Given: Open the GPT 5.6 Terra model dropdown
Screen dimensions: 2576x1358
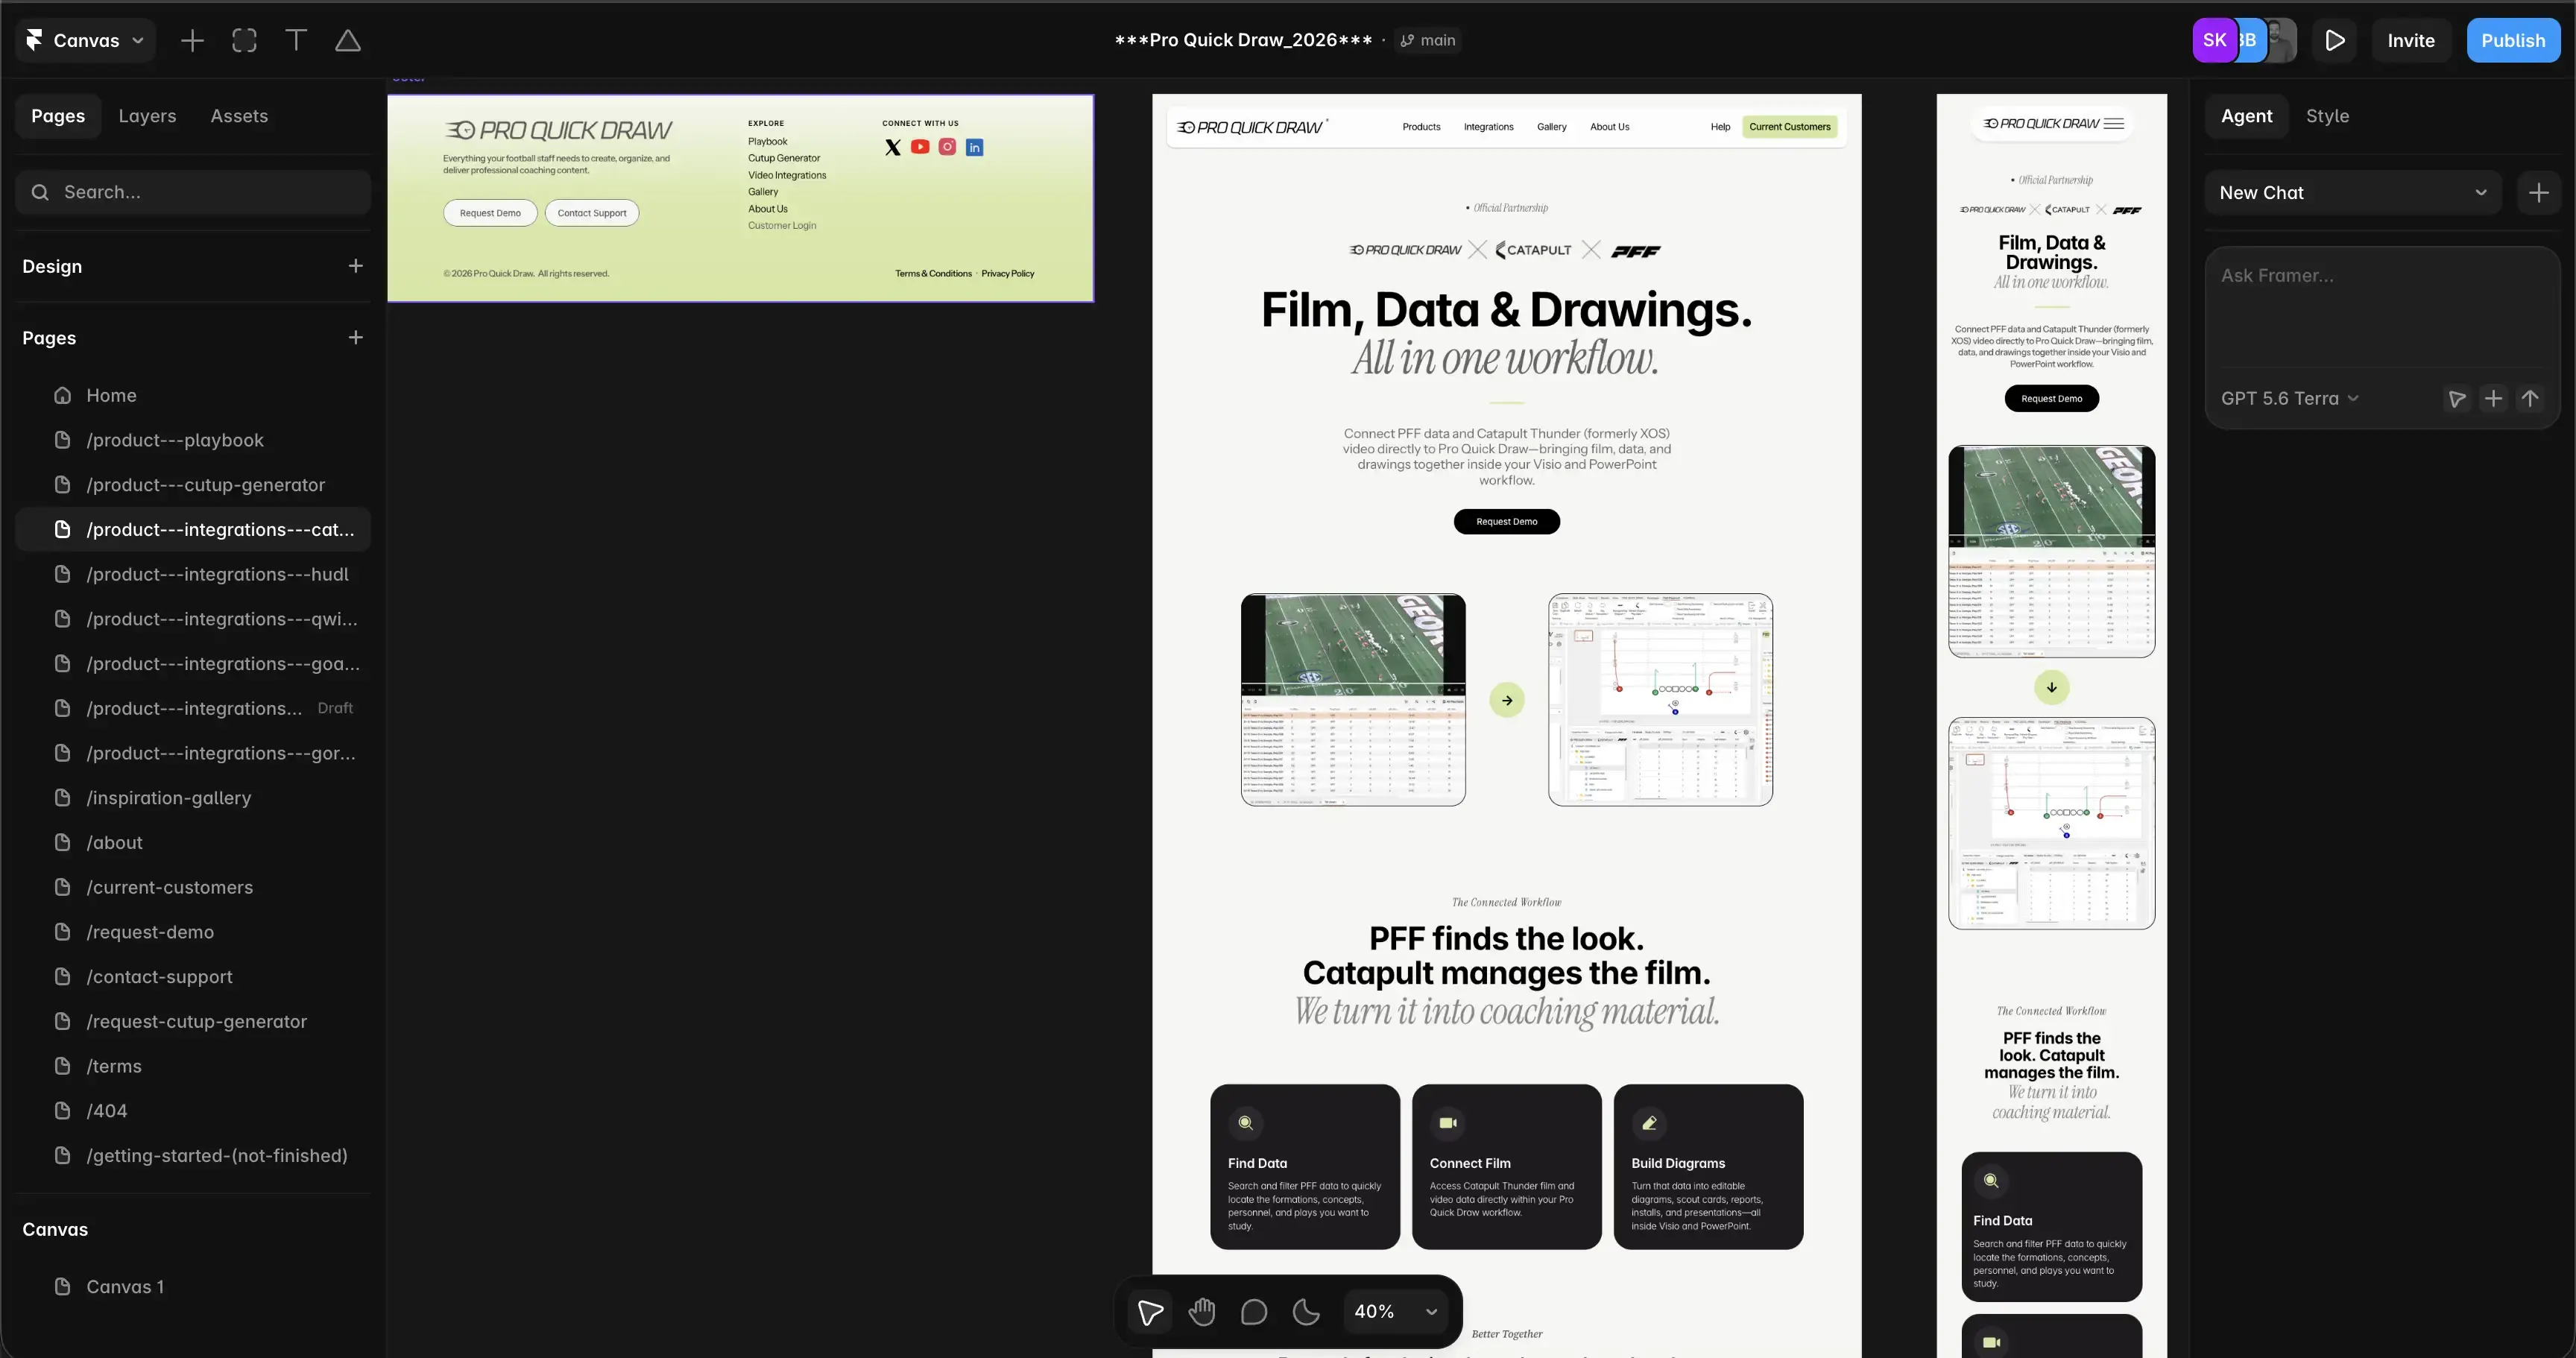Looking at the screenshot, I should tap(2290, 398).
